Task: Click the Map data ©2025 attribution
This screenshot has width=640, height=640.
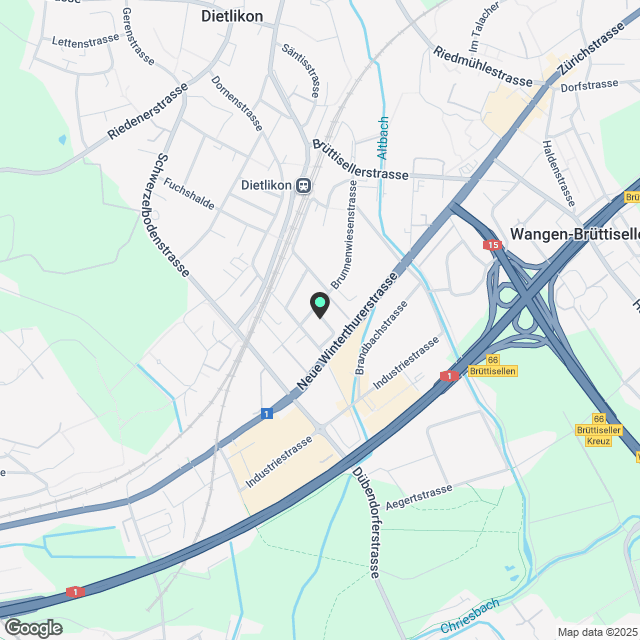Action: 598,632
